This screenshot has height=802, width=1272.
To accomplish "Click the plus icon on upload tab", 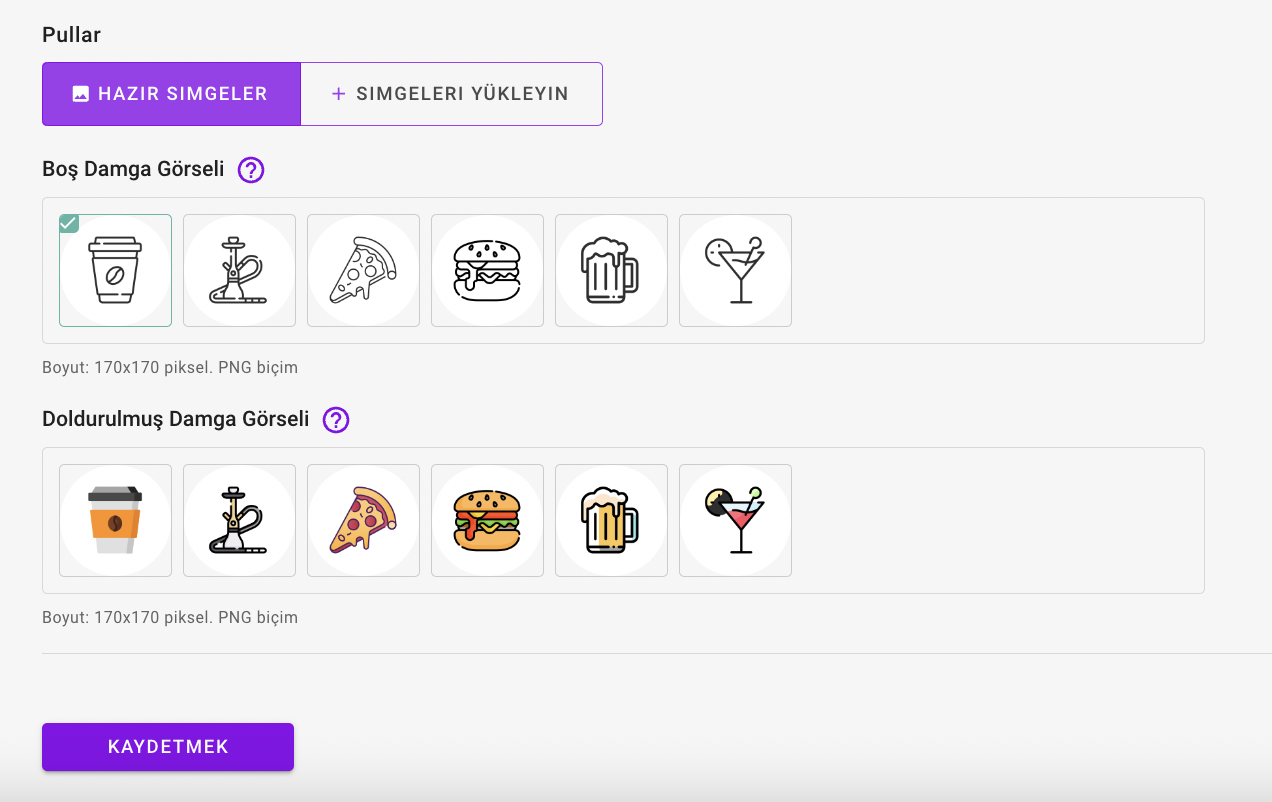I will pyautogui.click(x=338, y=94).
